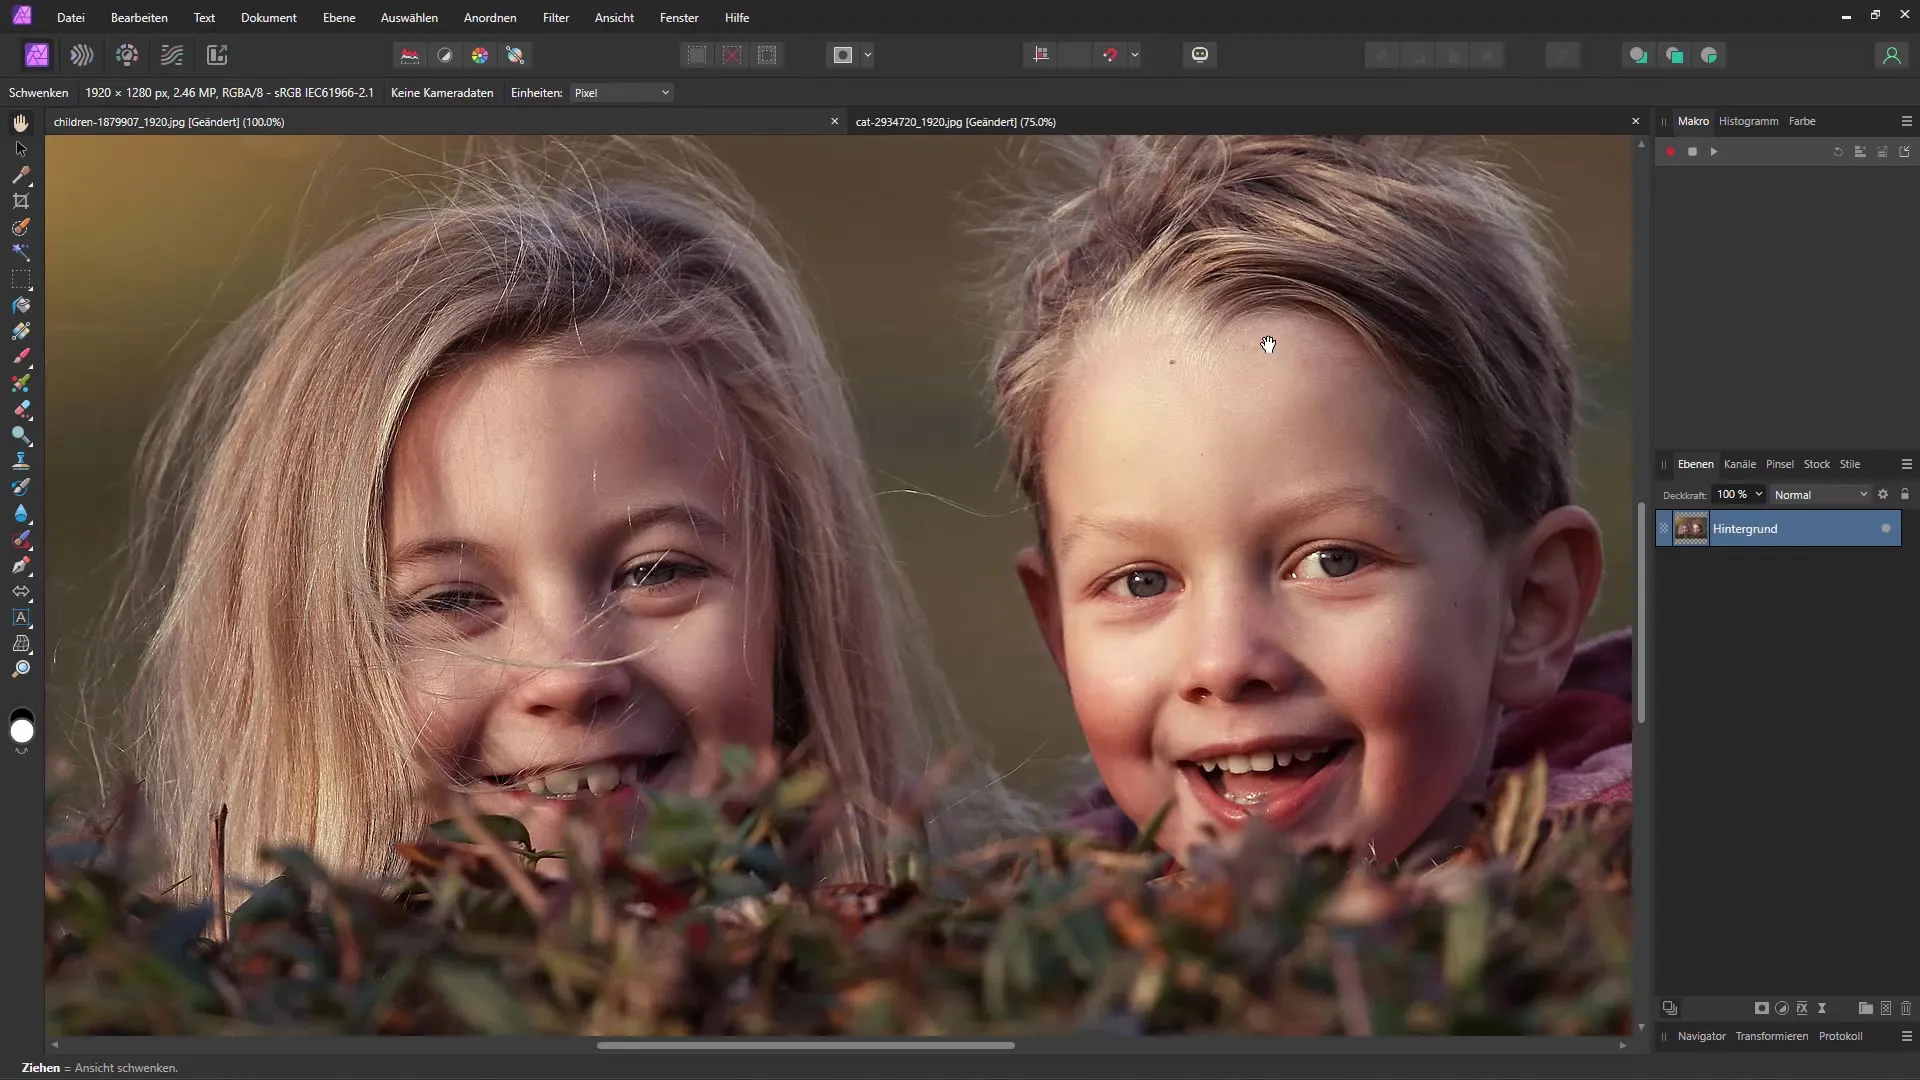Apply Auto Contrast
The height and width of the screenshot is (1080, 1920).
[445, 55]
